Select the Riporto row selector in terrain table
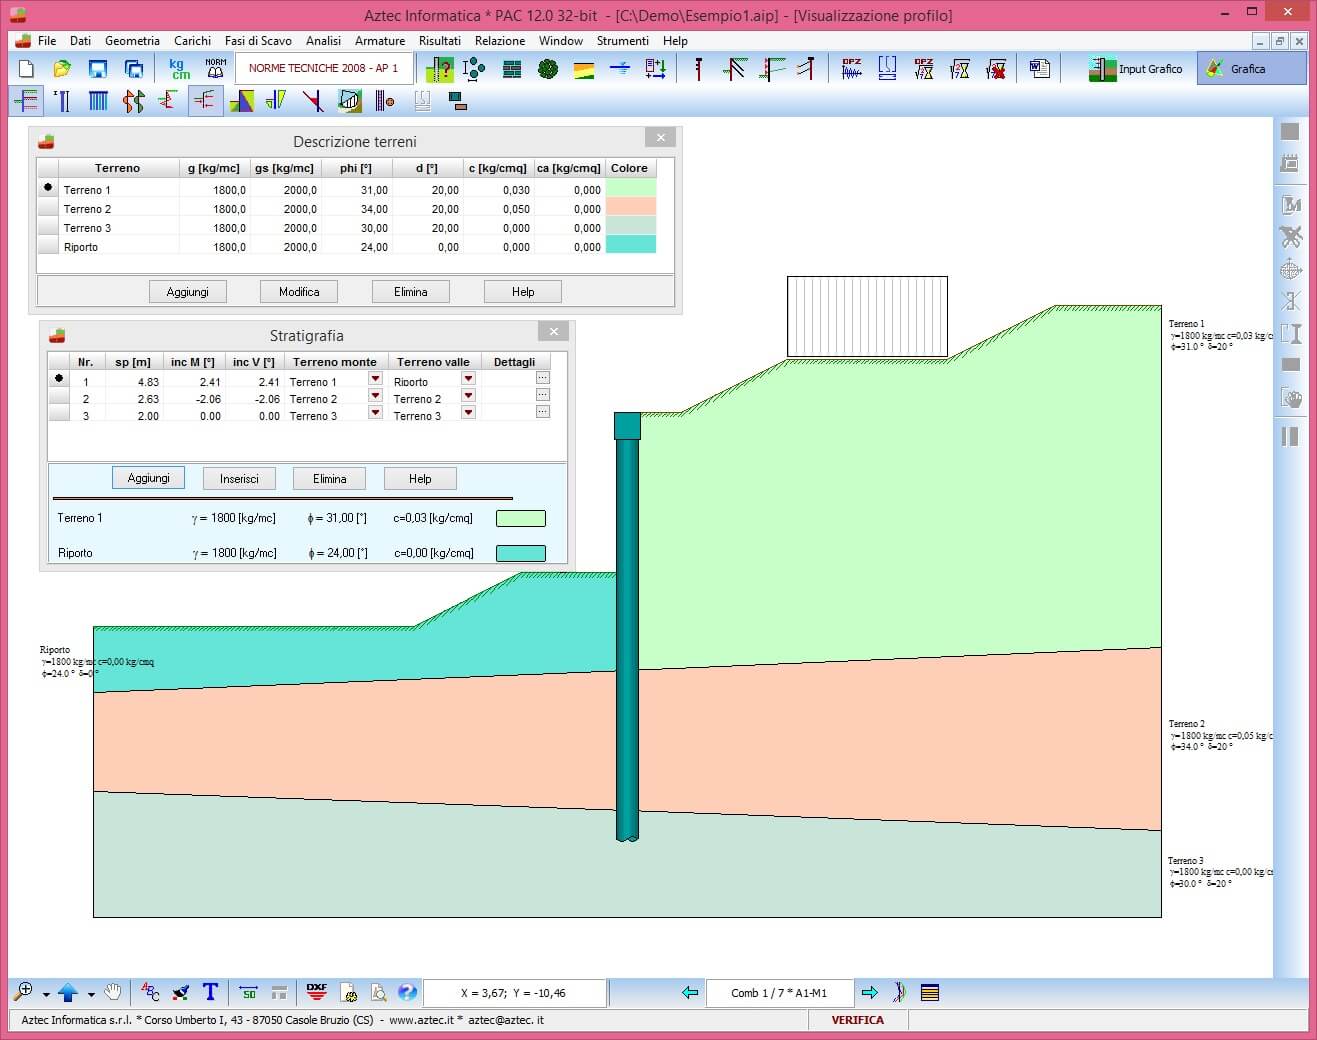The width and height of the screenshot is (1317, 1040). click(x=47, y=247)
